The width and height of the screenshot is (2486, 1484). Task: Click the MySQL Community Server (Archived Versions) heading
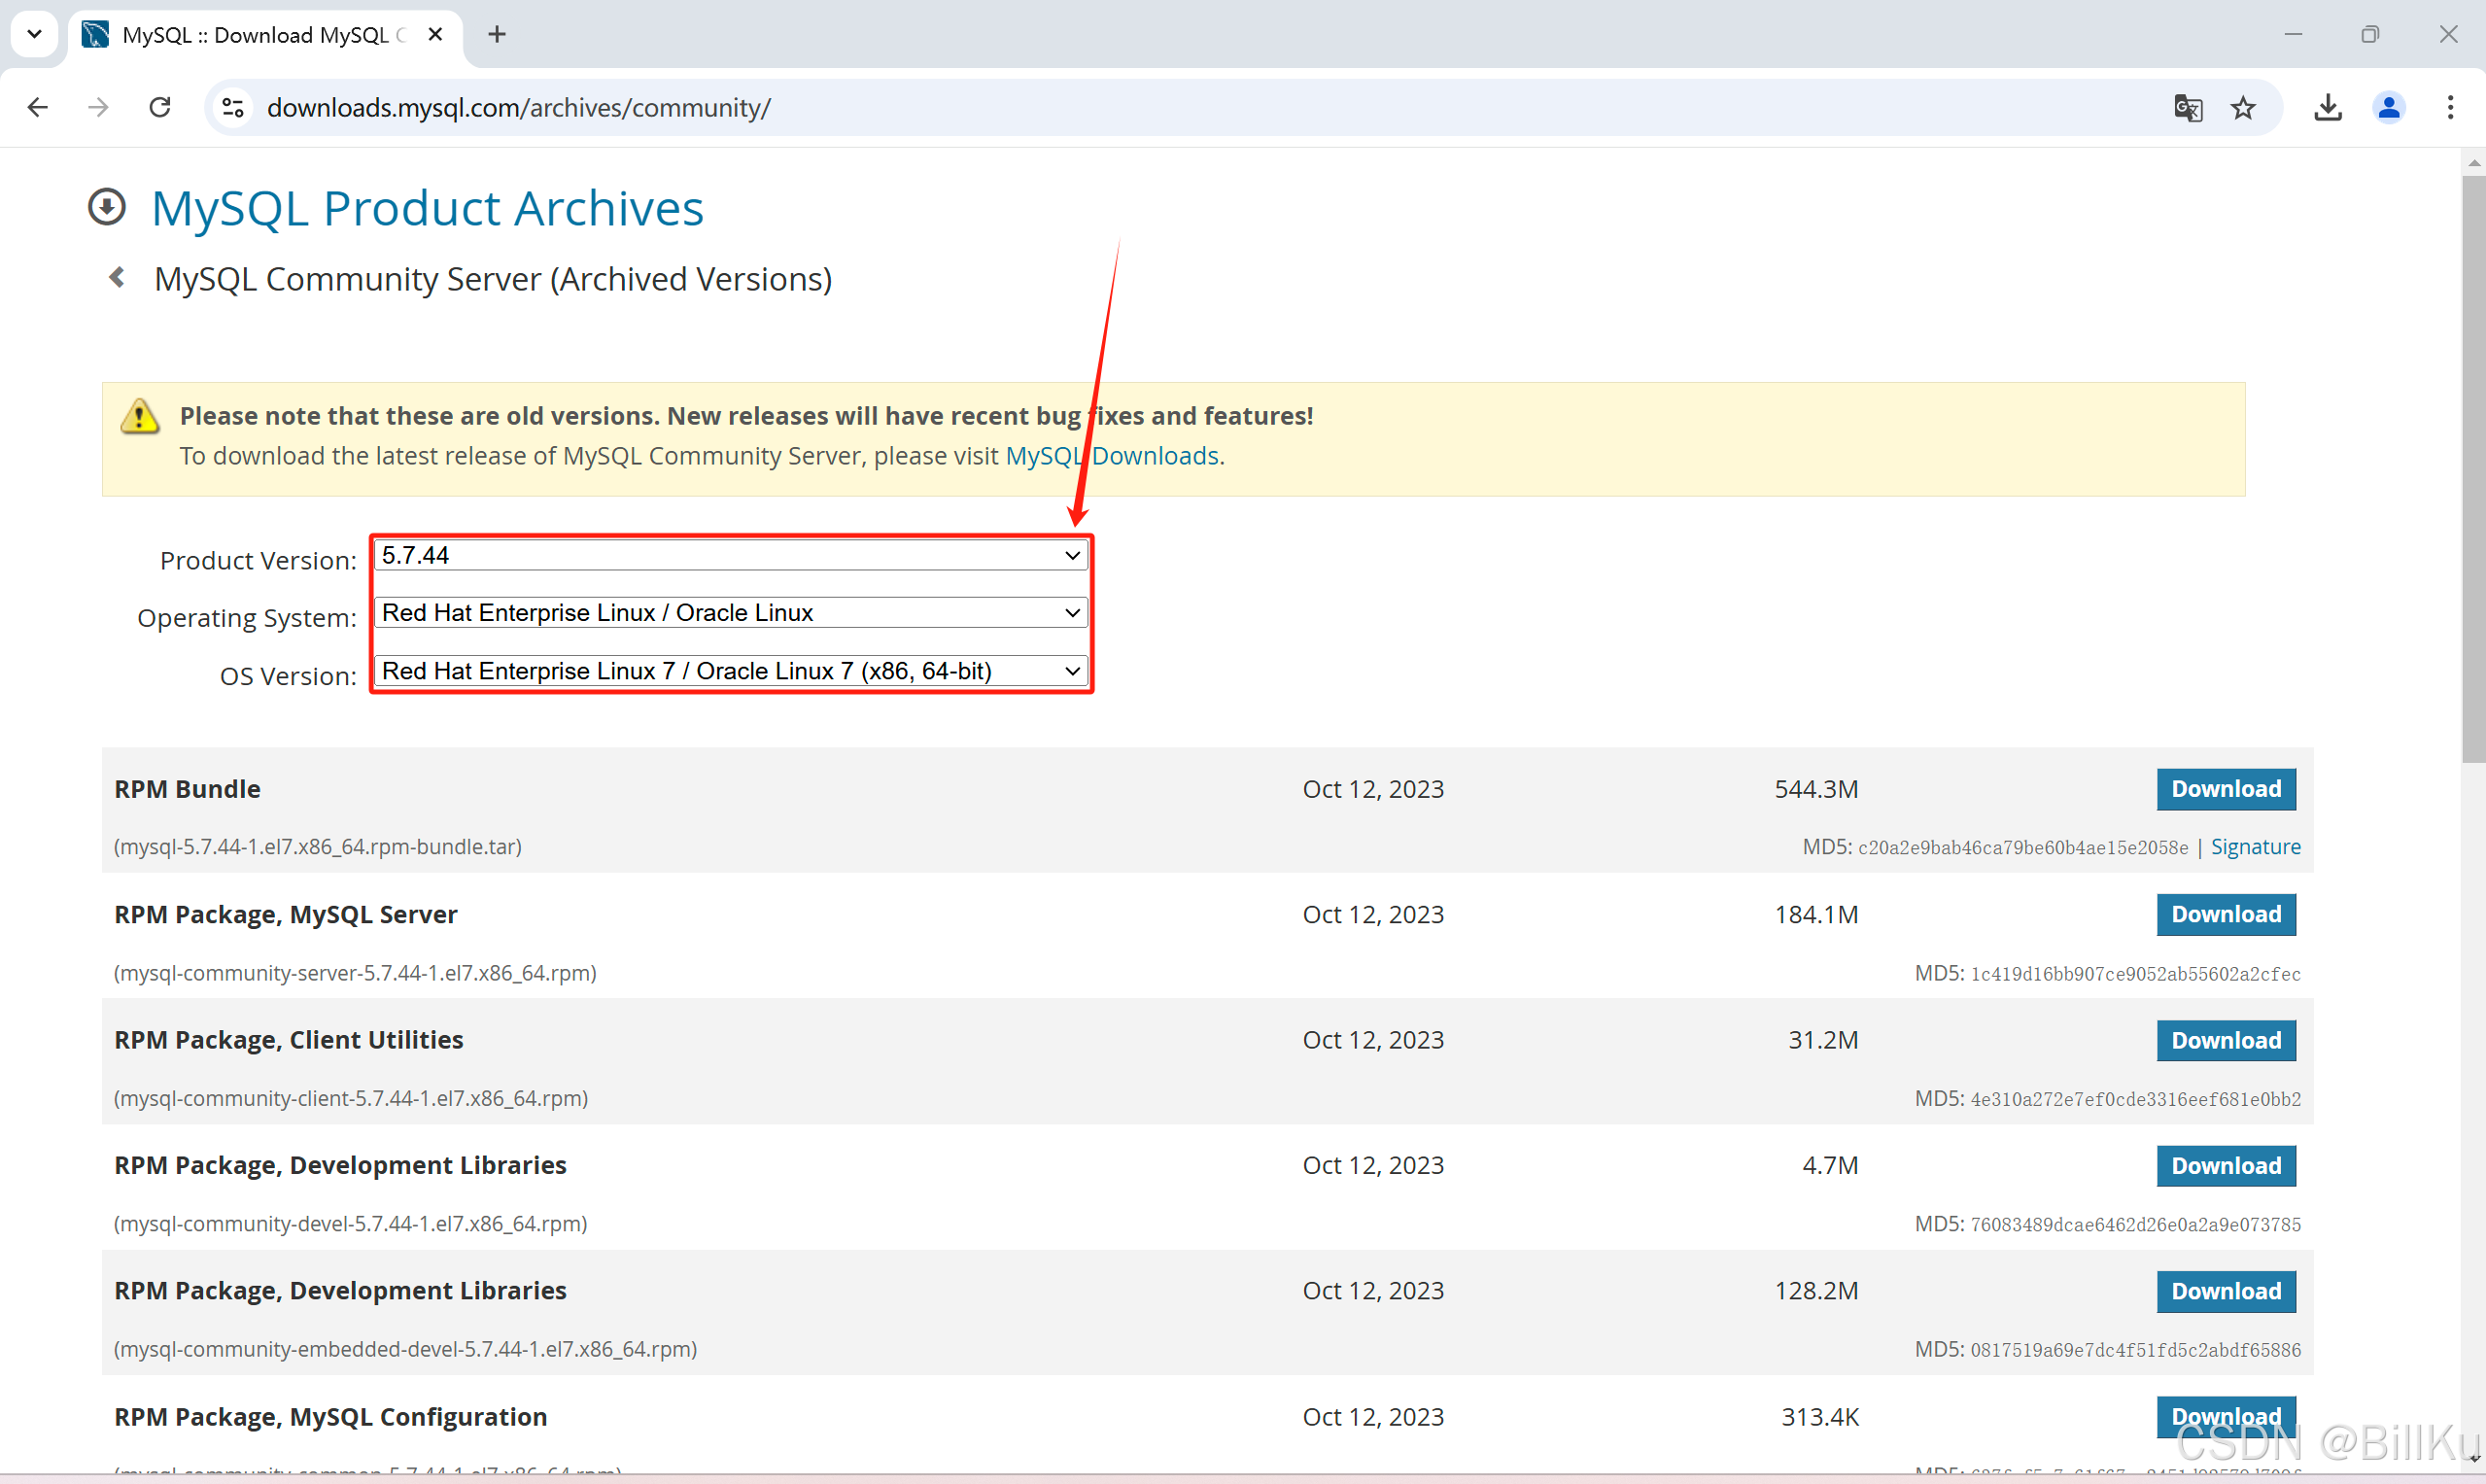pyautogui.click(x=493, y=279)
